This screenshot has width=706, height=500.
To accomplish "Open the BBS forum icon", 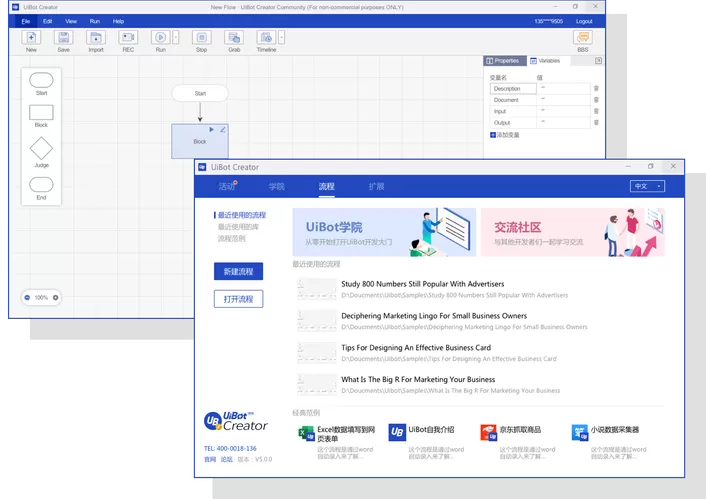I will tap(583, 38).
